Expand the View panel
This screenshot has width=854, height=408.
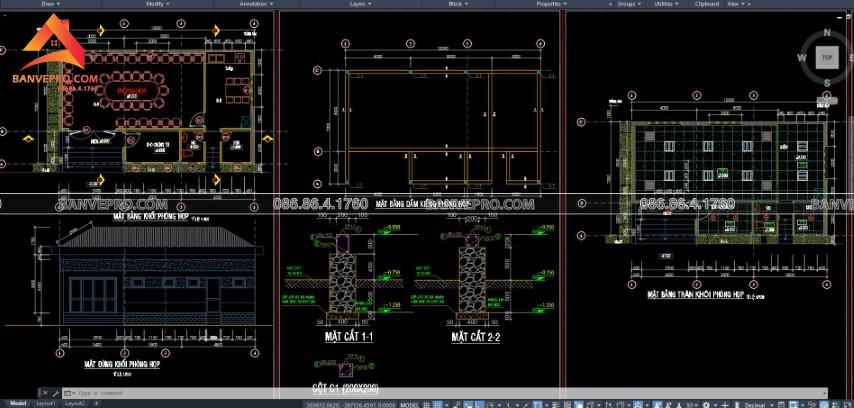pyautogui.click(x=738, y=3)
